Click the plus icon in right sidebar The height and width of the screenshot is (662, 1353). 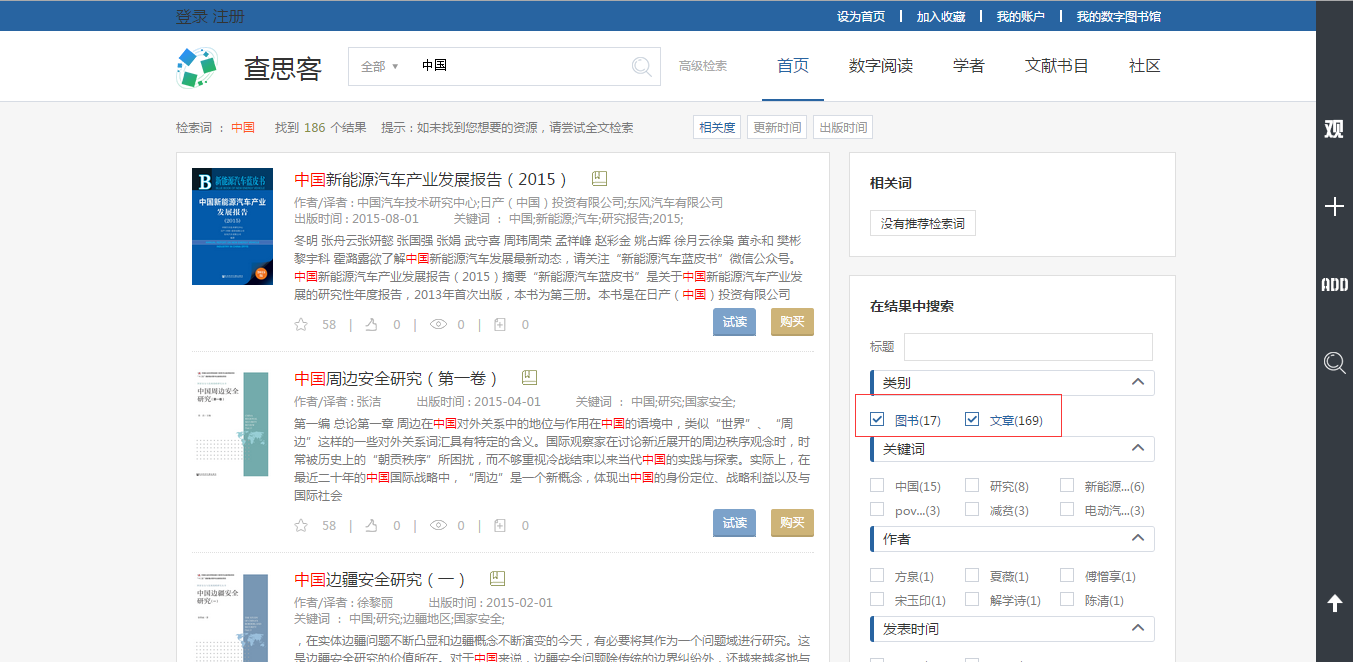1334,207
